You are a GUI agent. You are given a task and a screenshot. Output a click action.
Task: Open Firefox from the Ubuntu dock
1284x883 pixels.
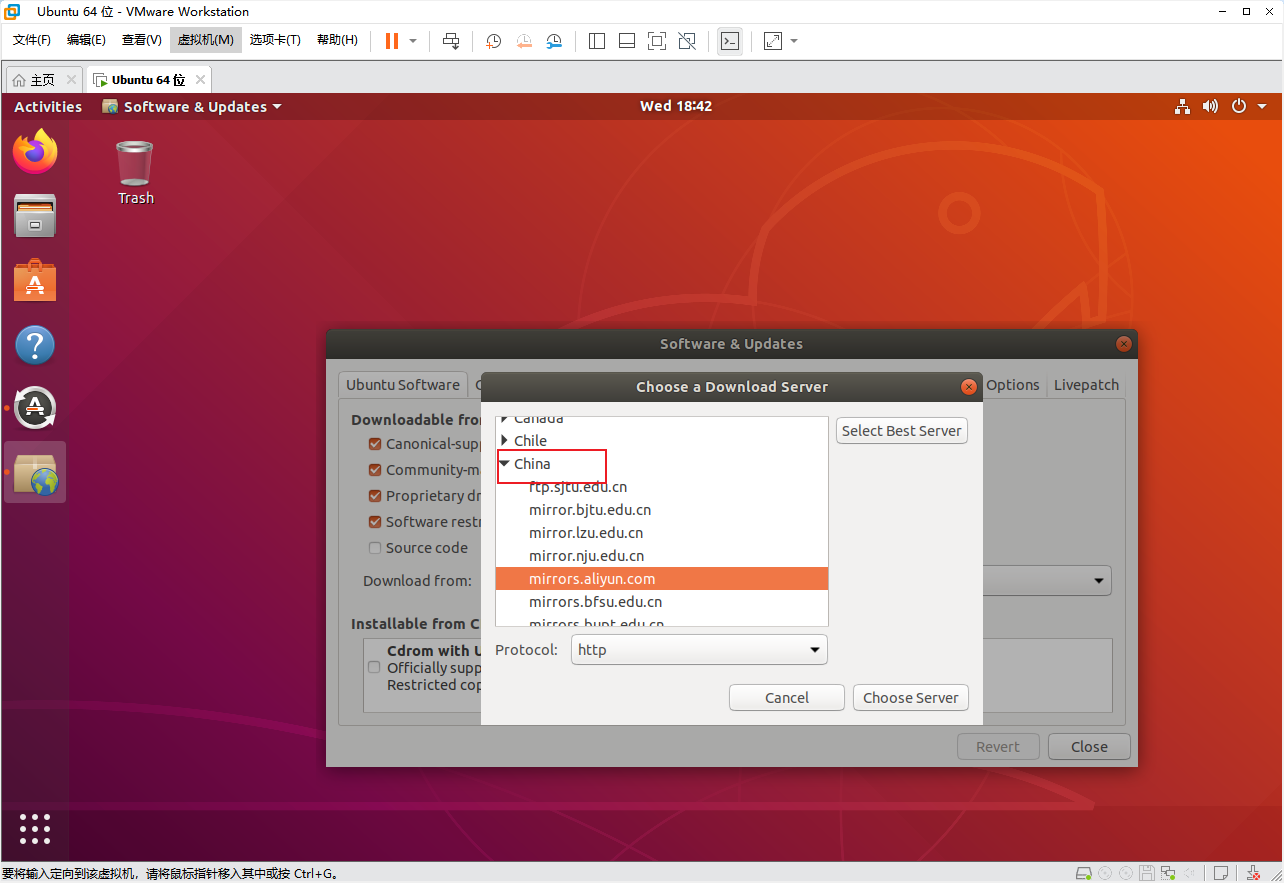[35, 151]
